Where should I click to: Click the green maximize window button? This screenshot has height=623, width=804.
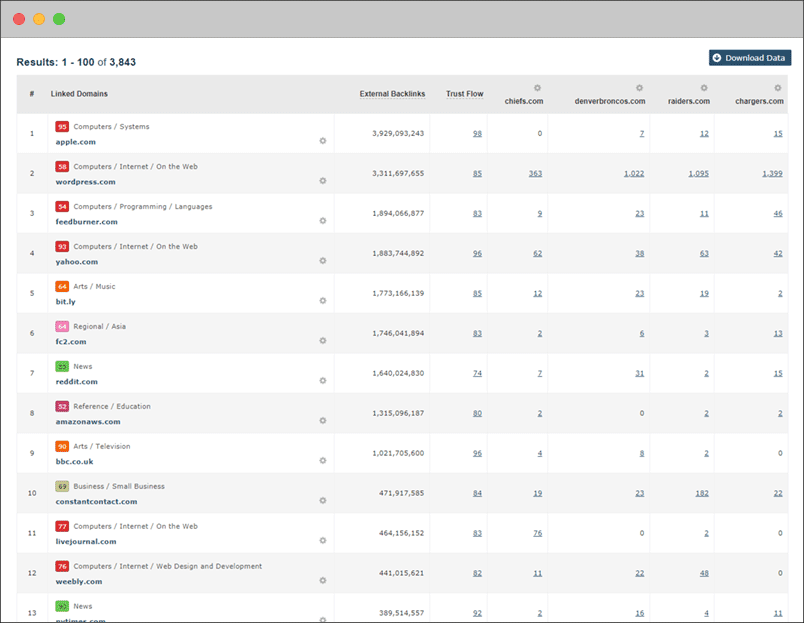click(x=59, y=19)
